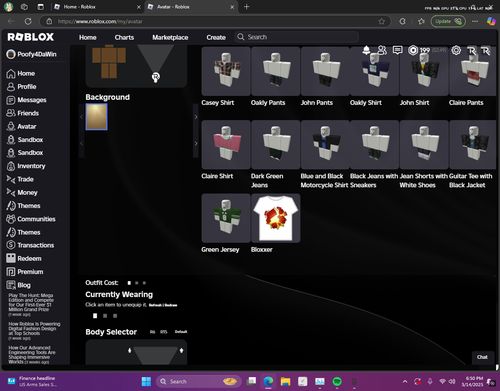Click the Avatar icon in sidebar

(x=11, y=126)
